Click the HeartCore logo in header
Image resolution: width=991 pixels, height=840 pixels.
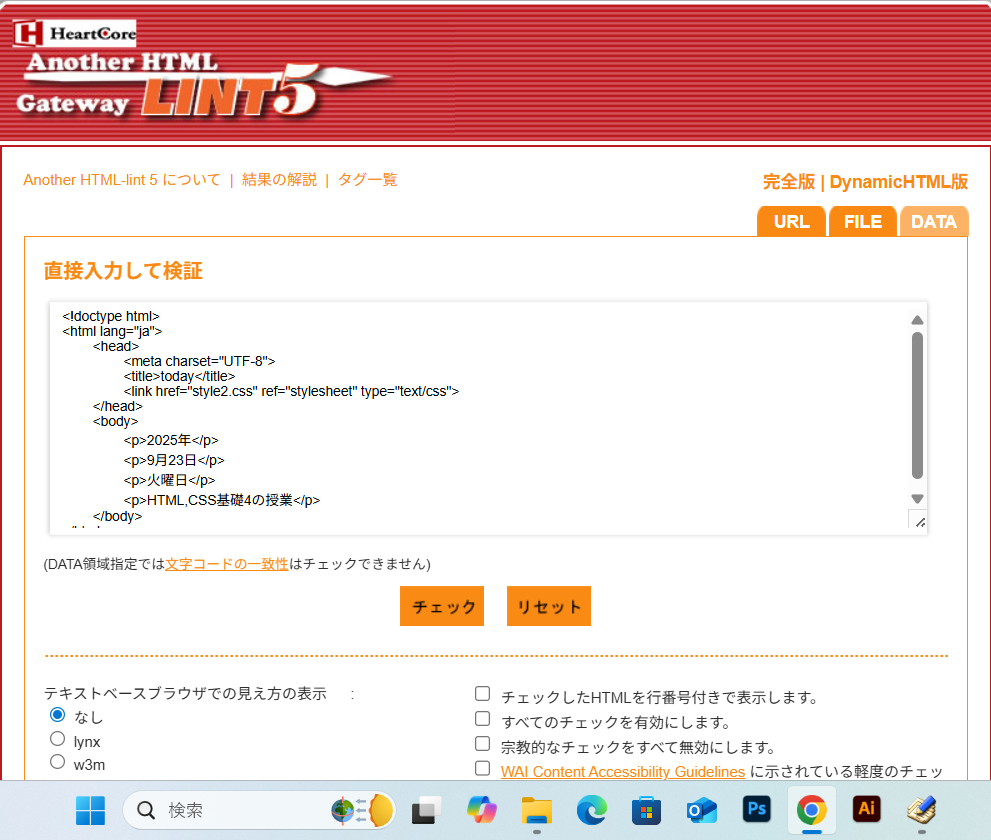tap(75, 33)
